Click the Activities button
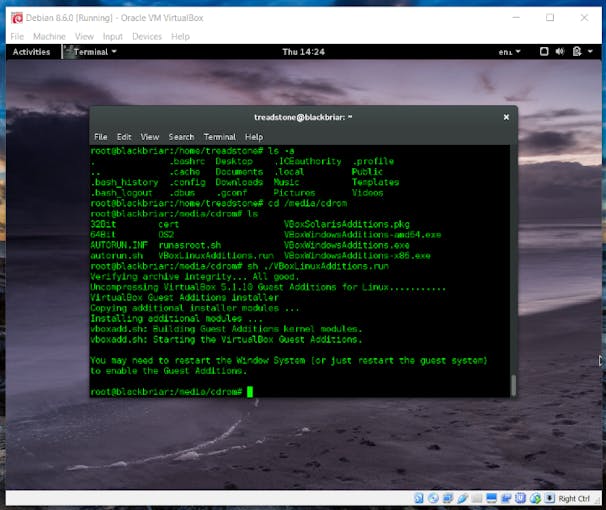Screen dimensions: 606x510 click(x=31, y=52)
